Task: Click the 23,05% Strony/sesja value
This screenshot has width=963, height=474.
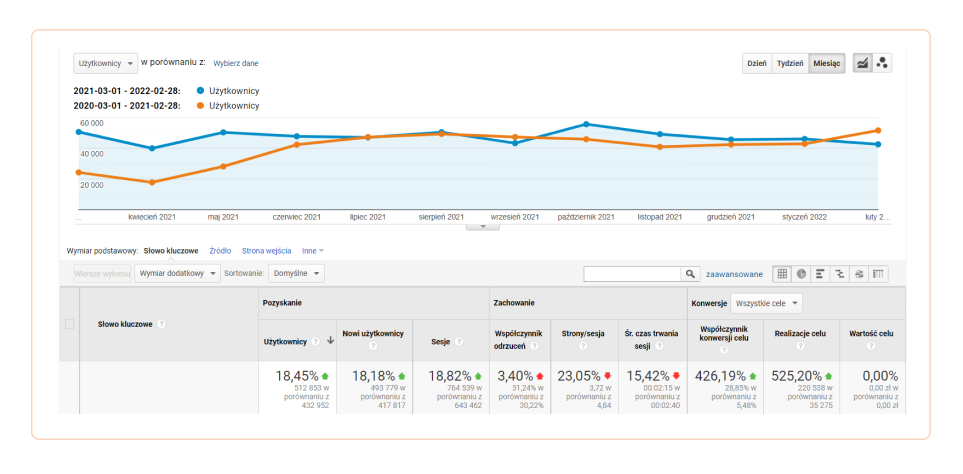Action: (x=580, y=376)
